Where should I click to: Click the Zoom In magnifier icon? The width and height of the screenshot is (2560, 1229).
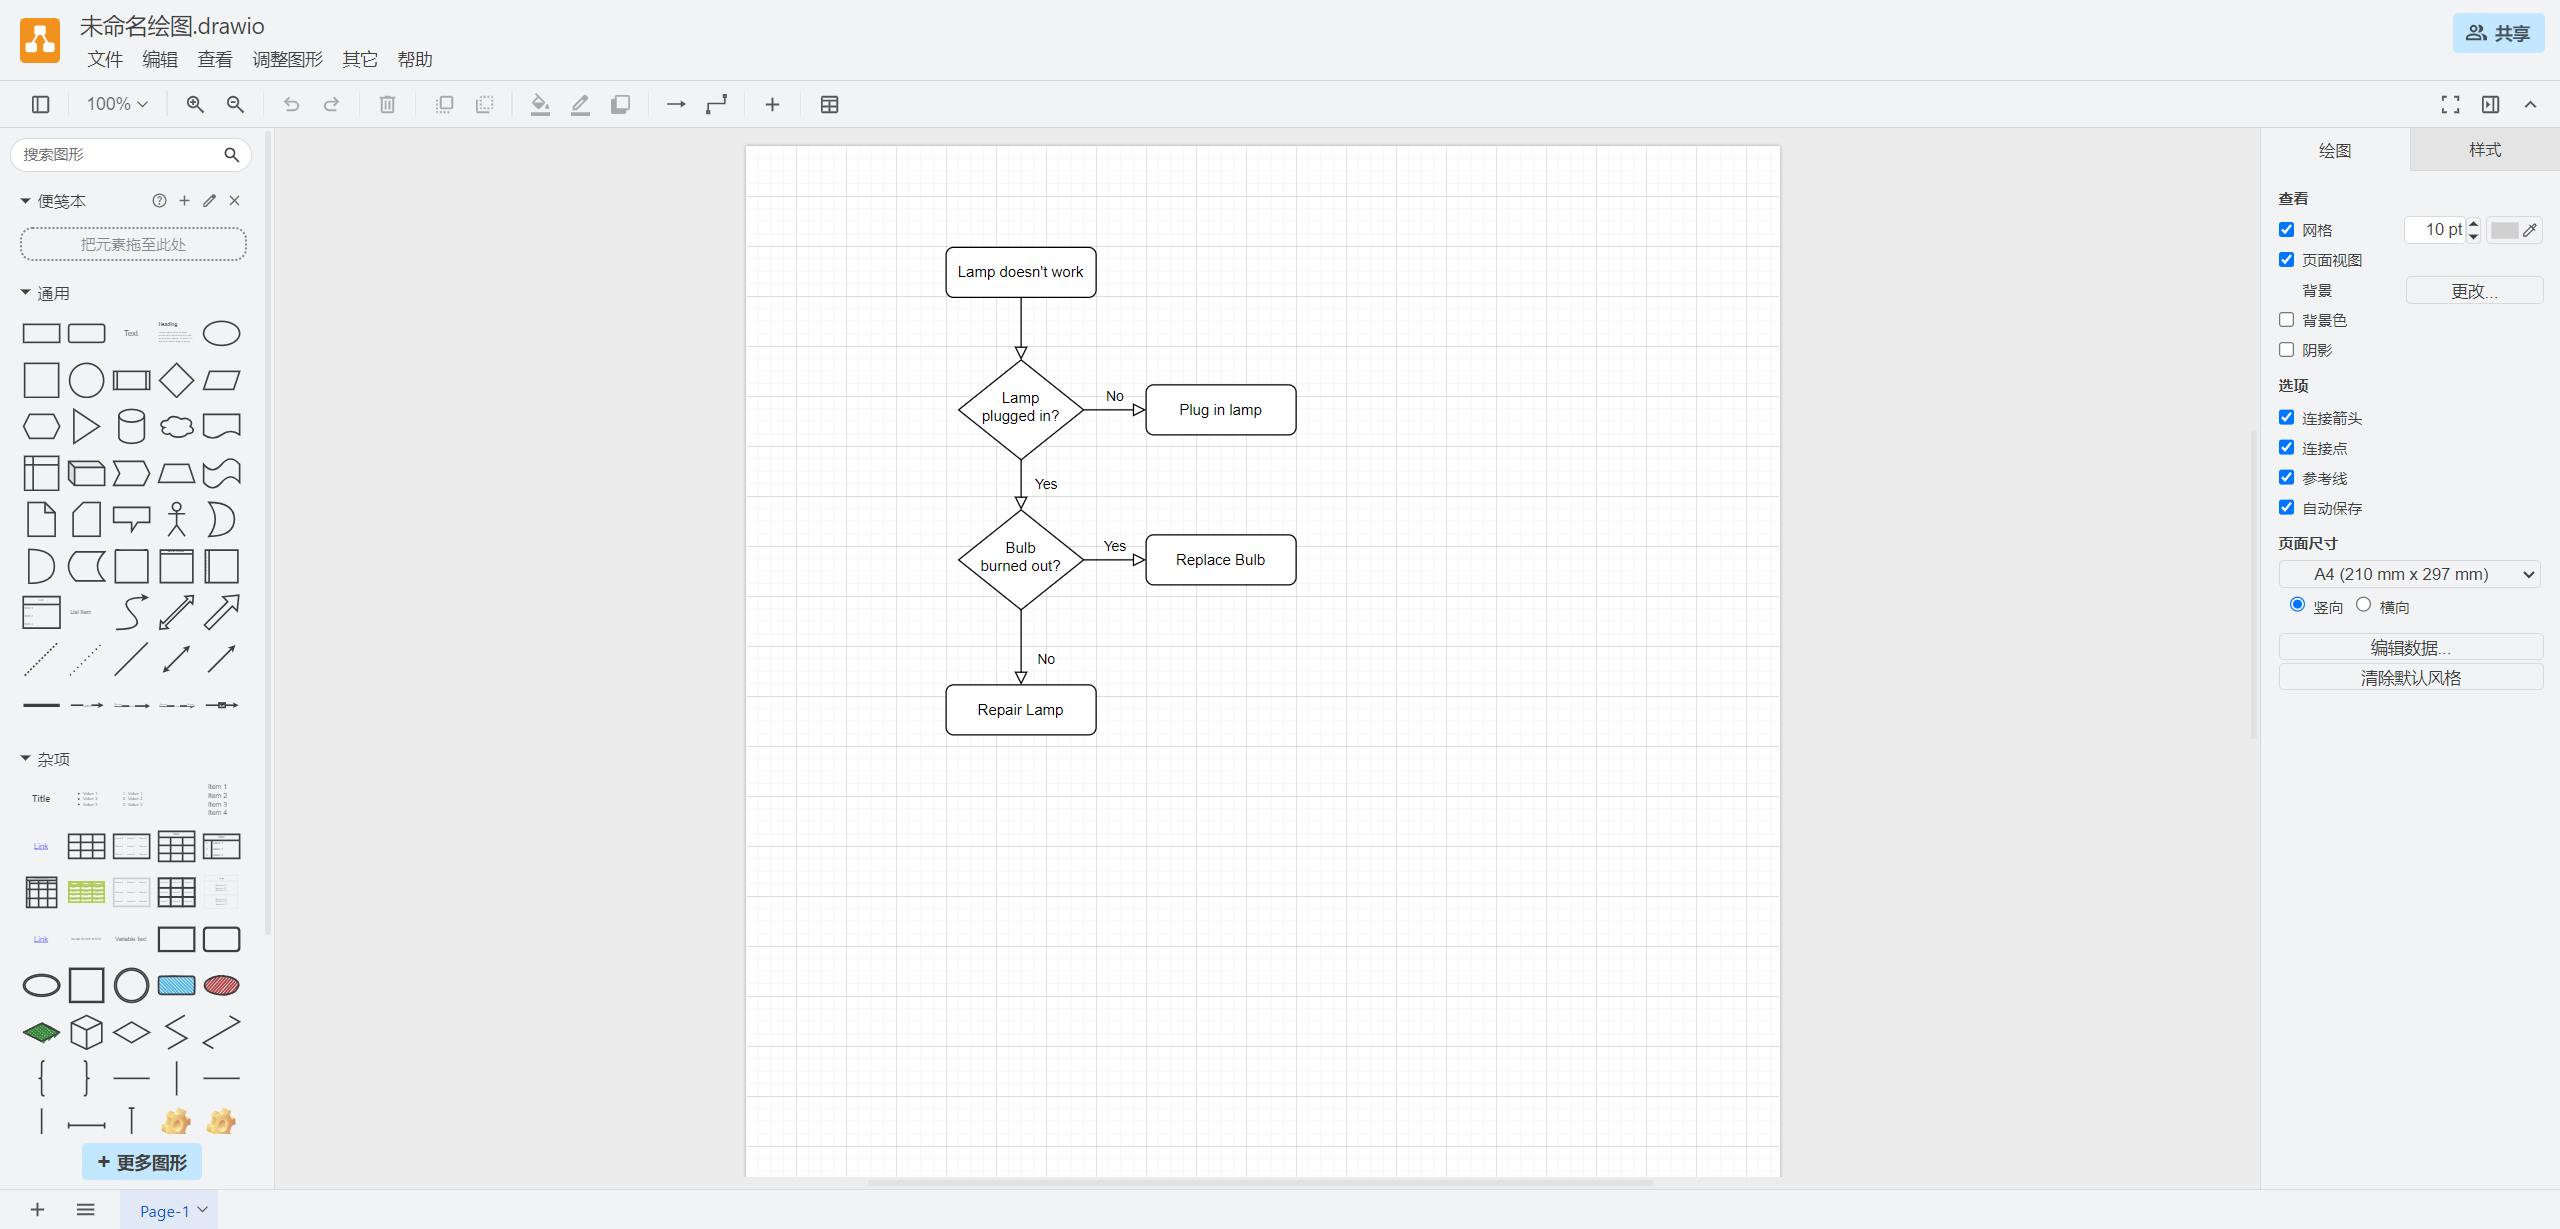click(195, 104)
